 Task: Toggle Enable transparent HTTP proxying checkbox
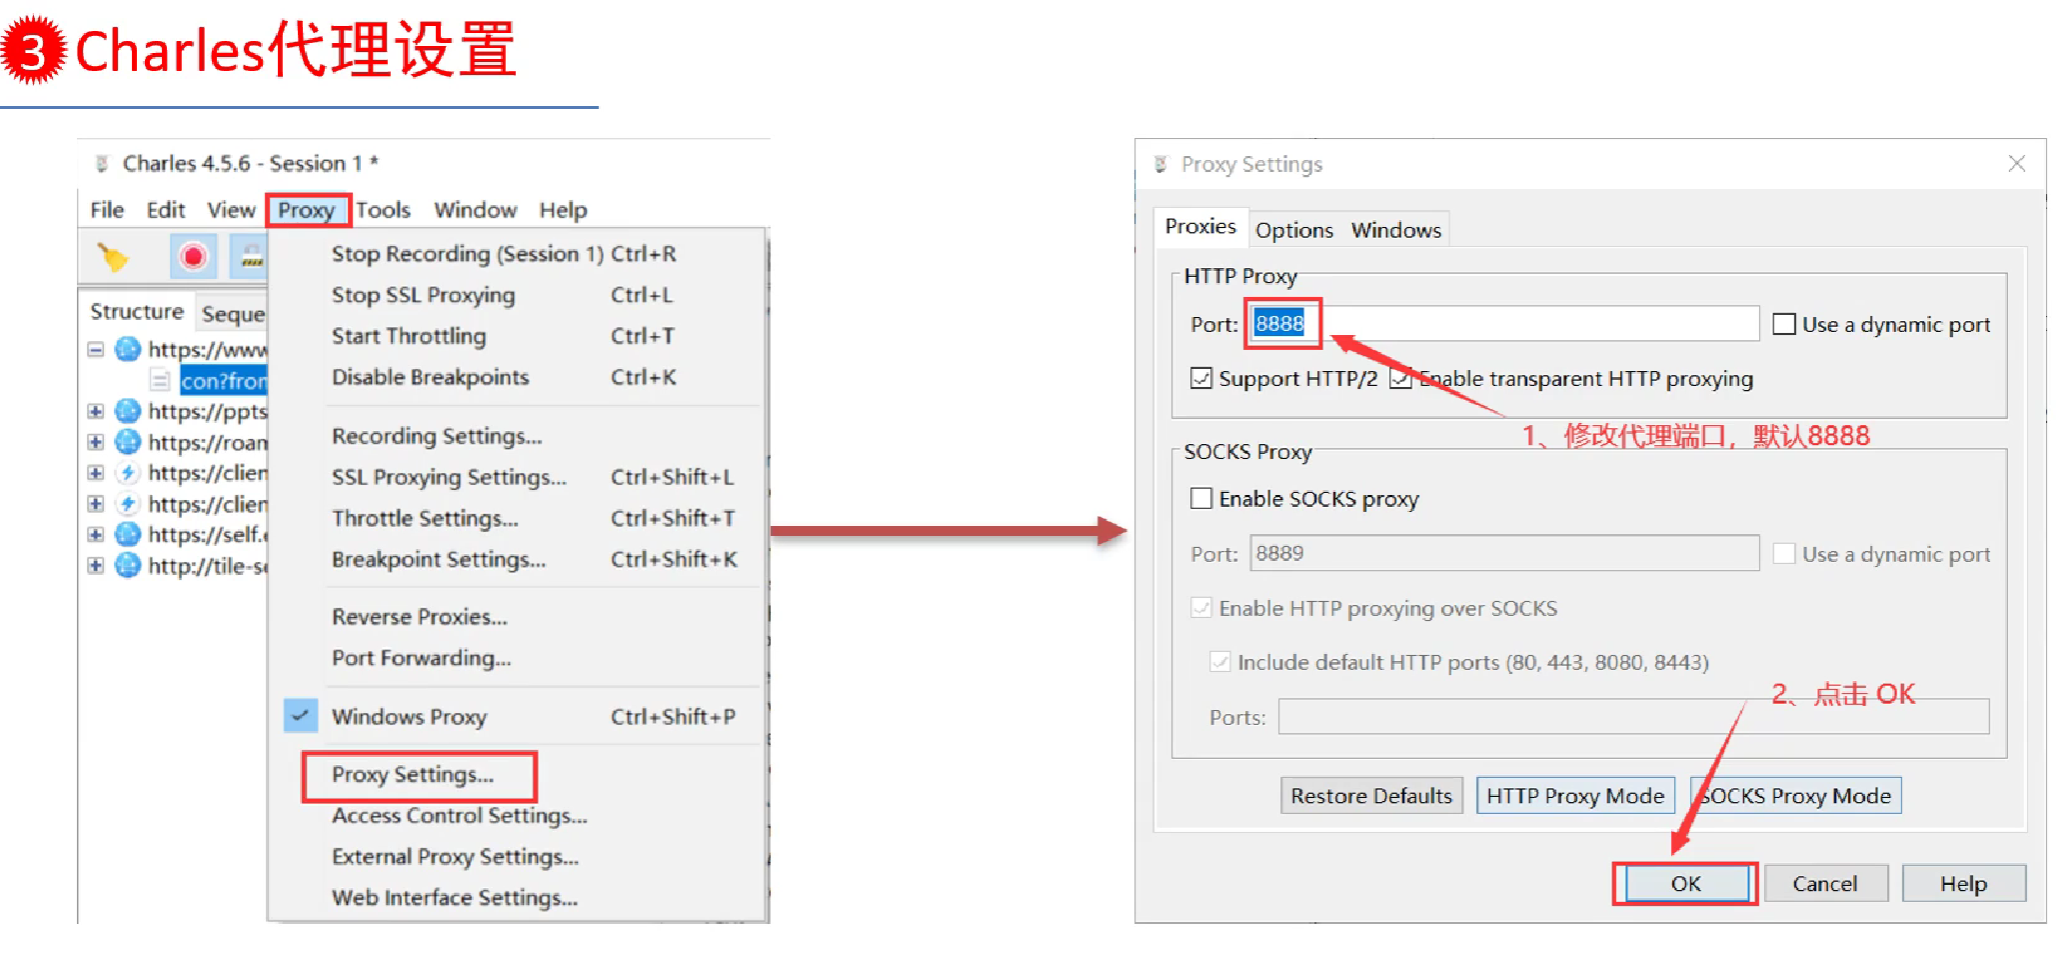[1401, 378]
